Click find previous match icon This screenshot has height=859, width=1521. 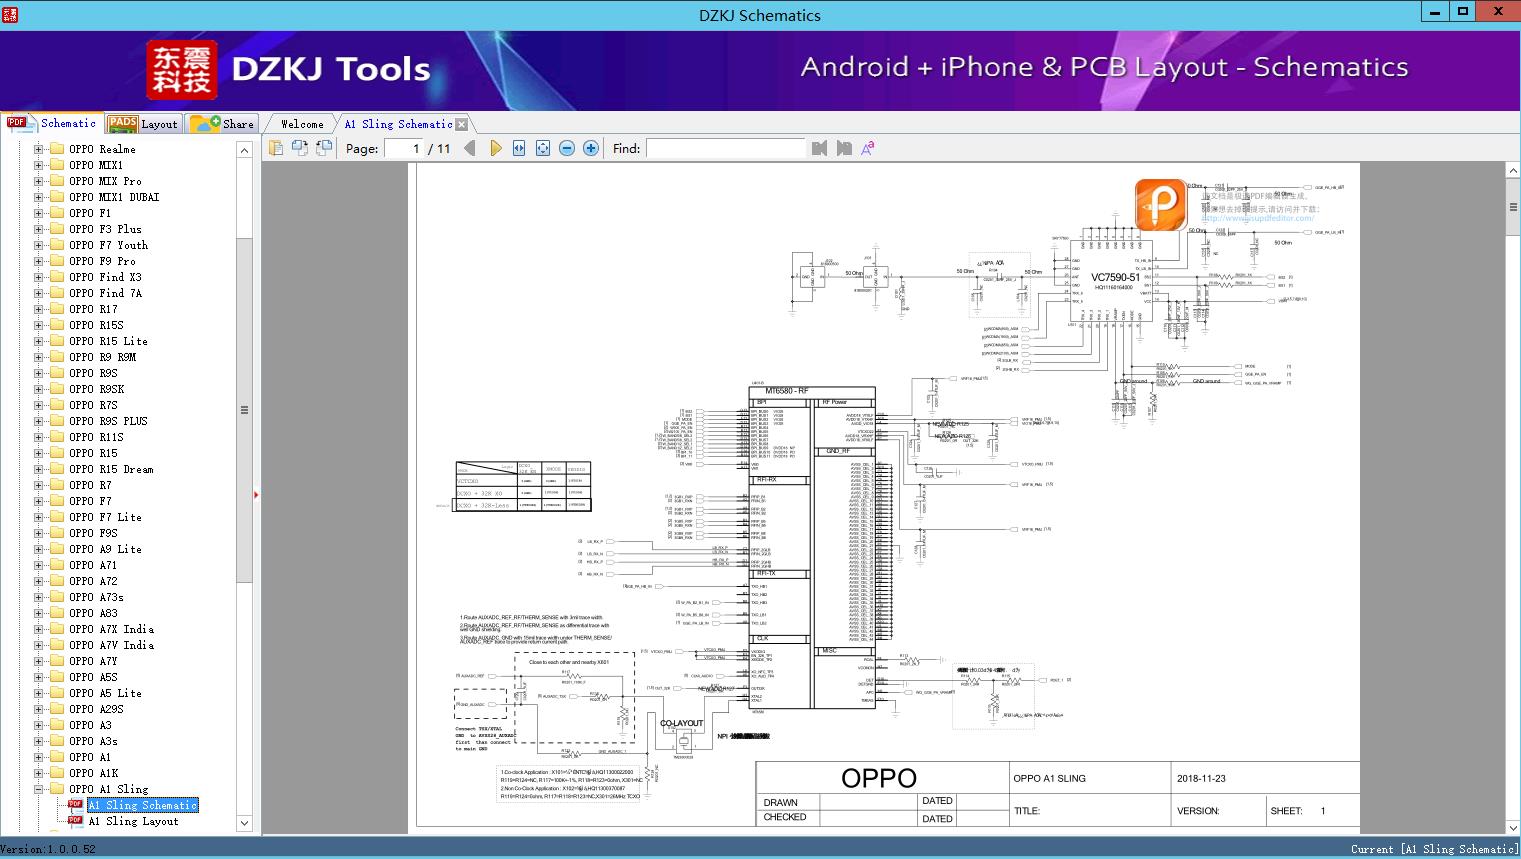(820, 148)
